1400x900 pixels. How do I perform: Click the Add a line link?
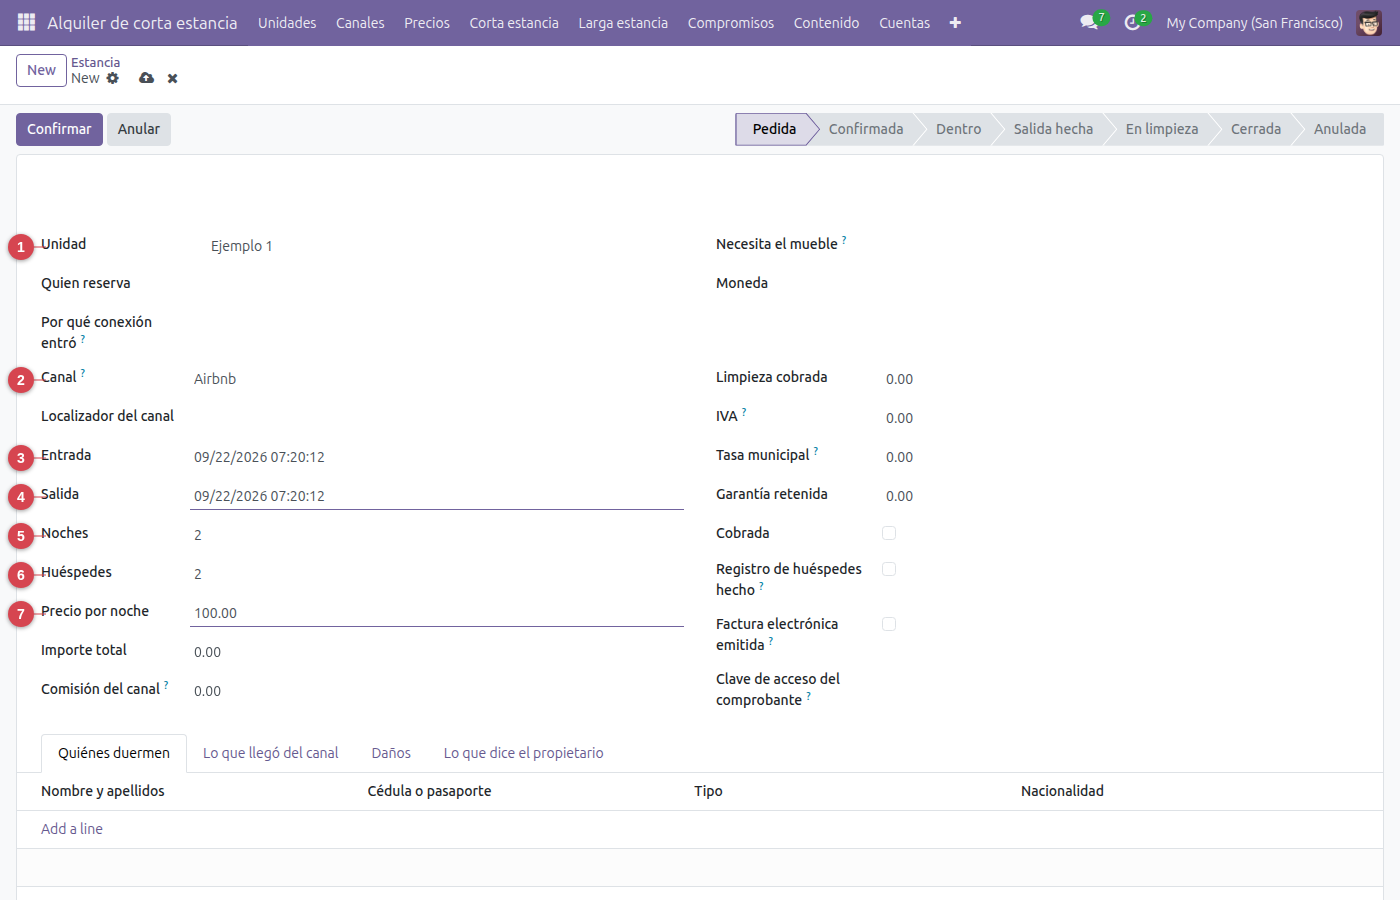pyautogui.click(x=72, y=829)
